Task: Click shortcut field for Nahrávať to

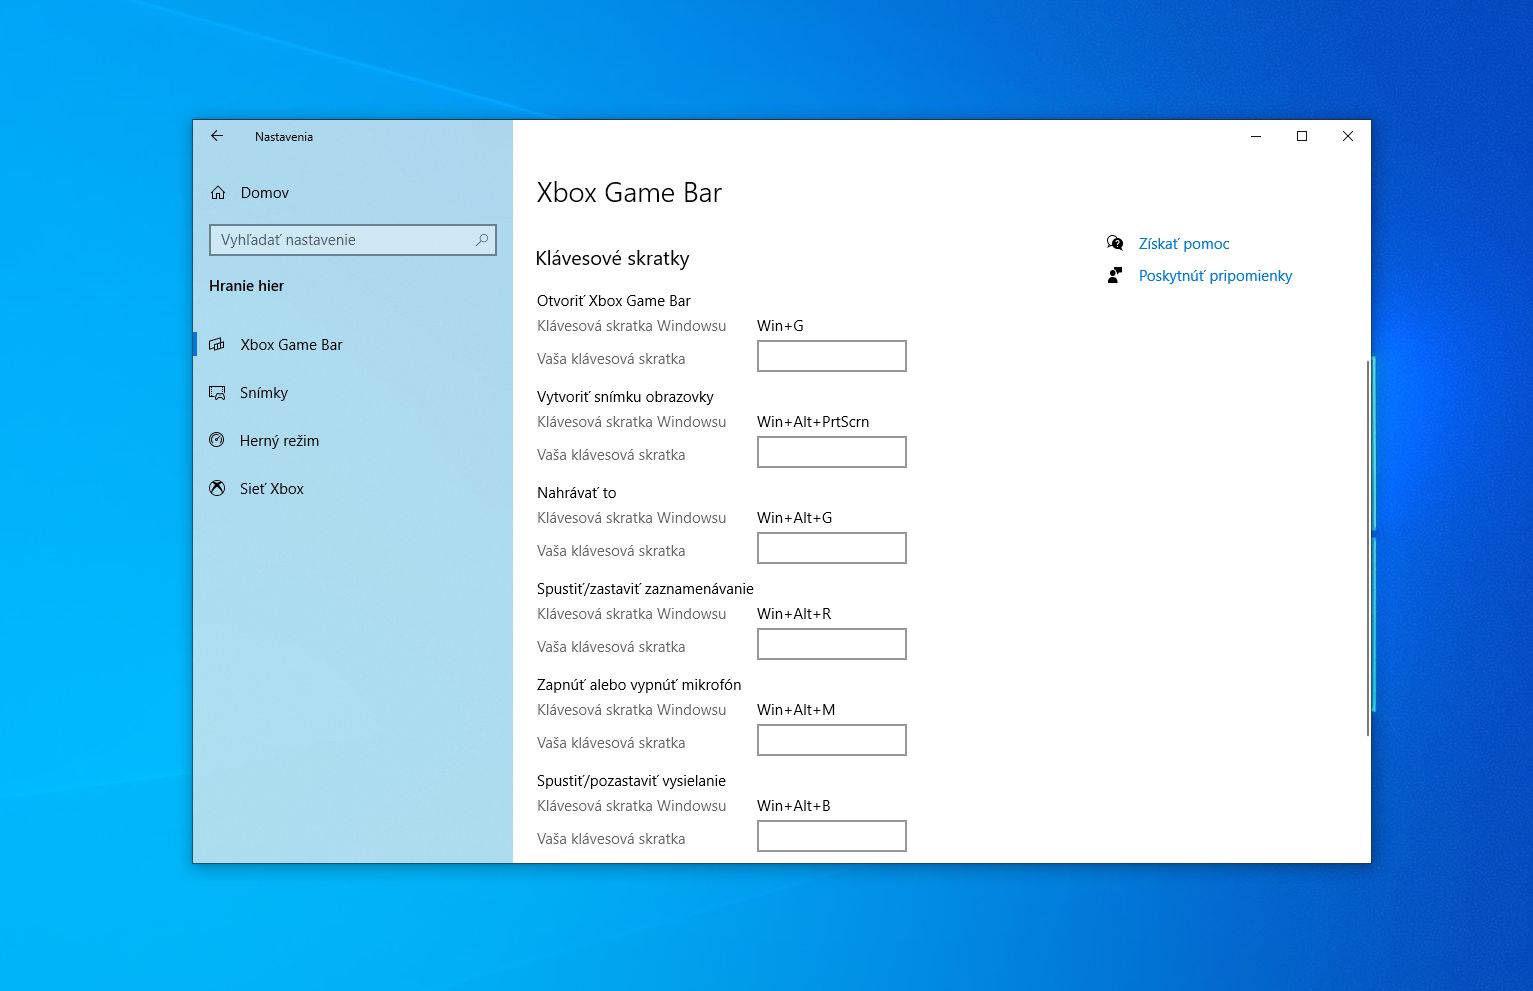Action: (832, 548)
